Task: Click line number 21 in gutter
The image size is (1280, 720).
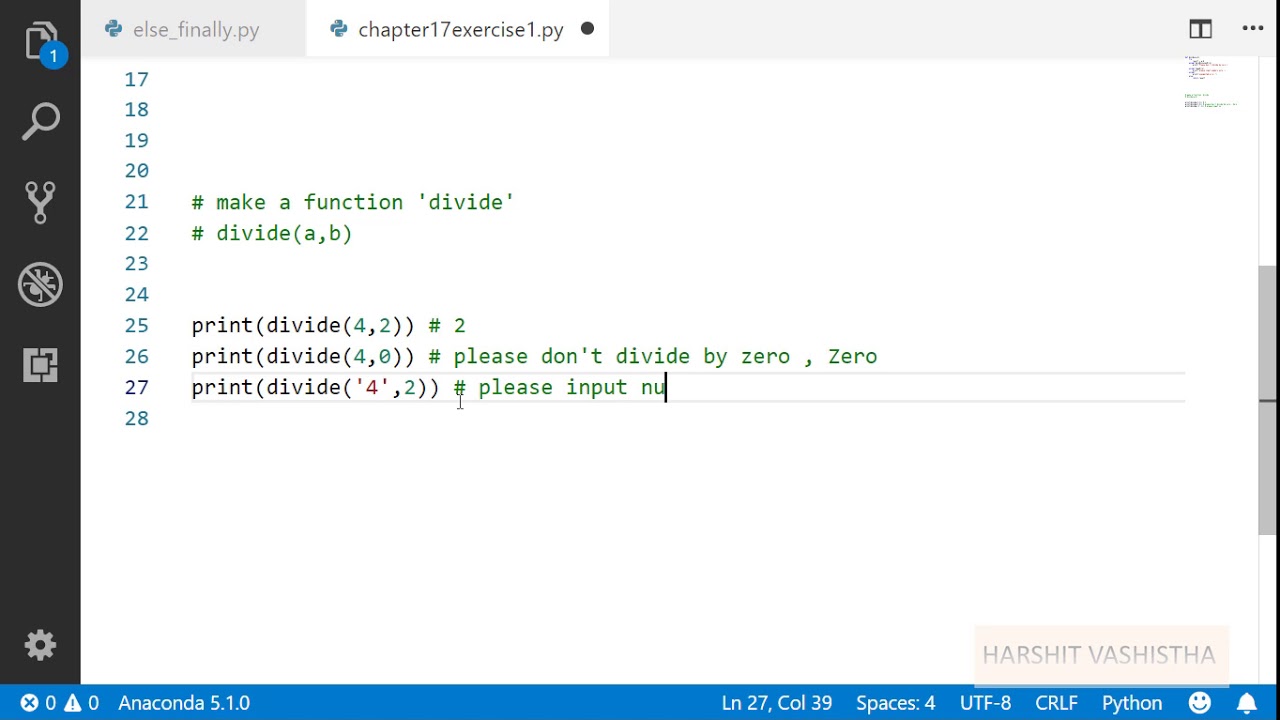Action: point(137,202)
